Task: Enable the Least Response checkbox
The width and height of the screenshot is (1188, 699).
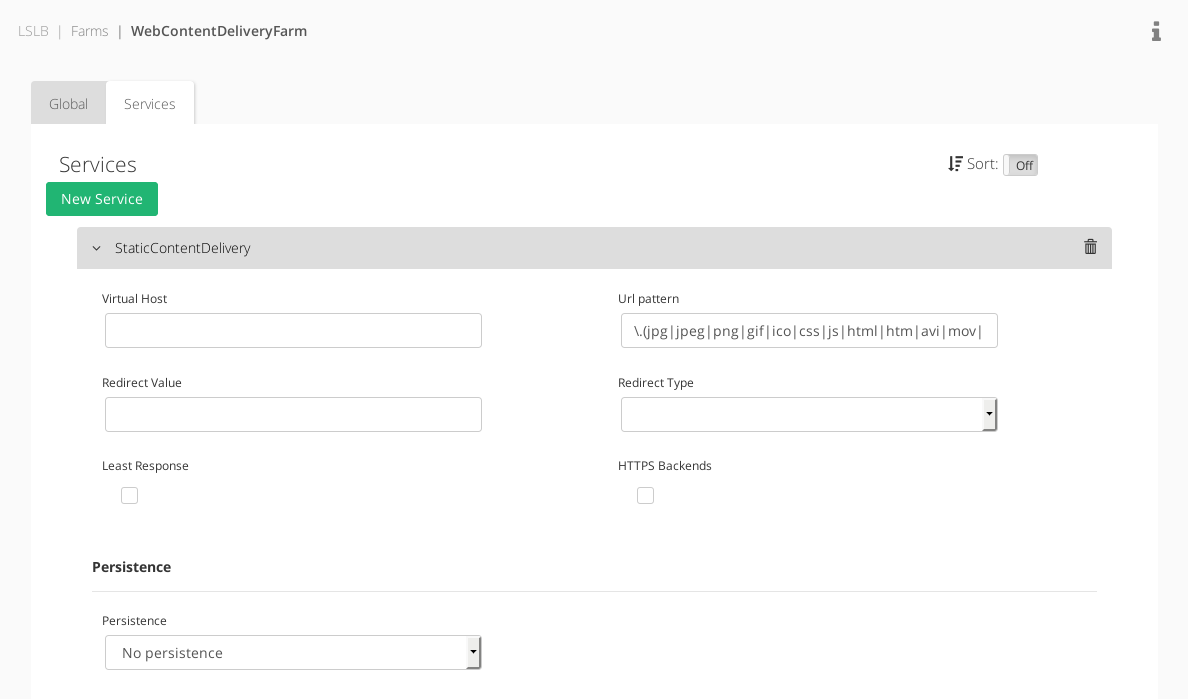Action: click(x=130, y=495)
